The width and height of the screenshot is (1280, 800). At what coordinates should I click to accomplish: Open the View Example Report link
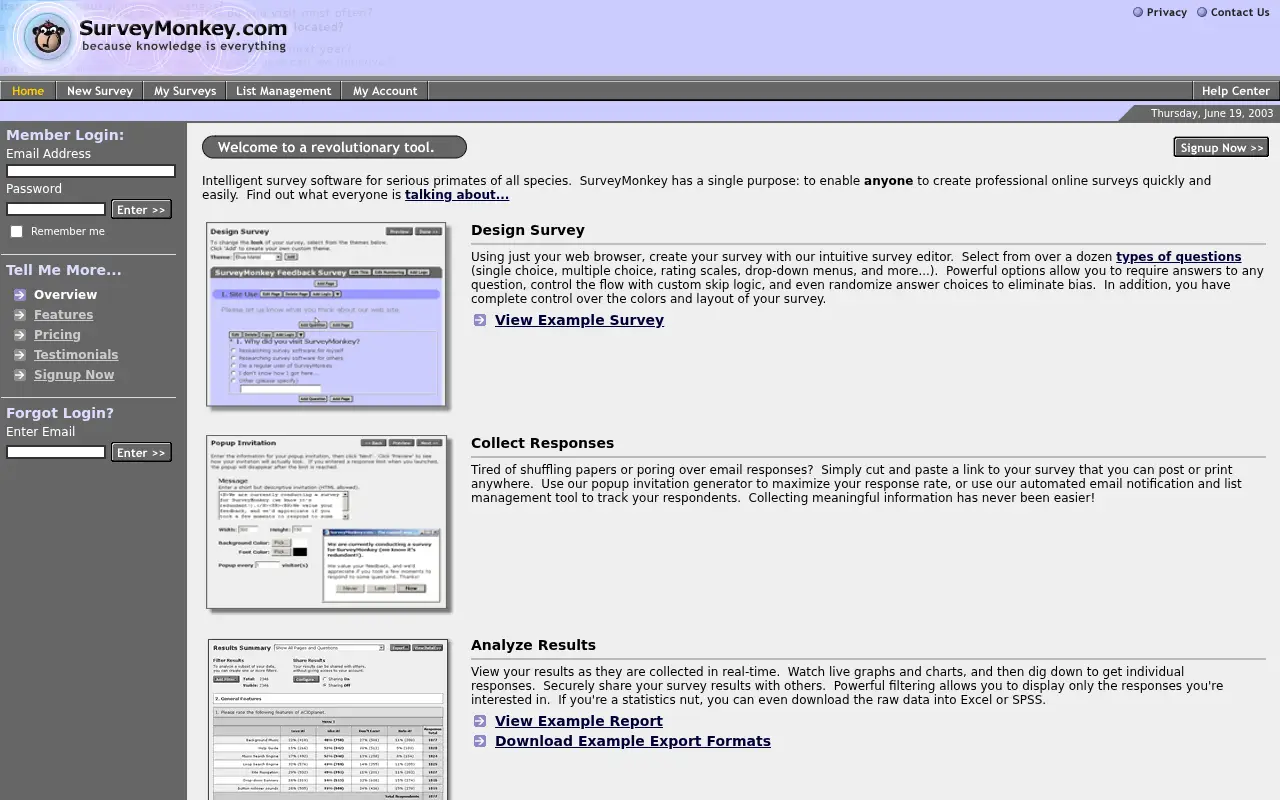pyautogui.click(x=578, y=721)
